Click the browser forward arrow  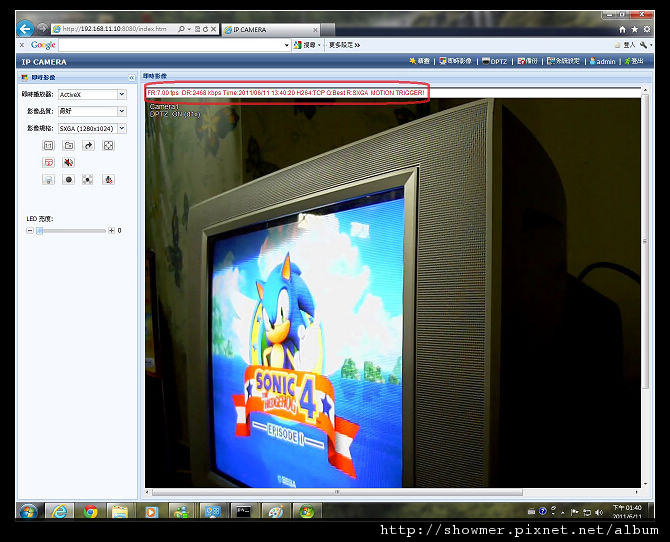tap(42, 28)
